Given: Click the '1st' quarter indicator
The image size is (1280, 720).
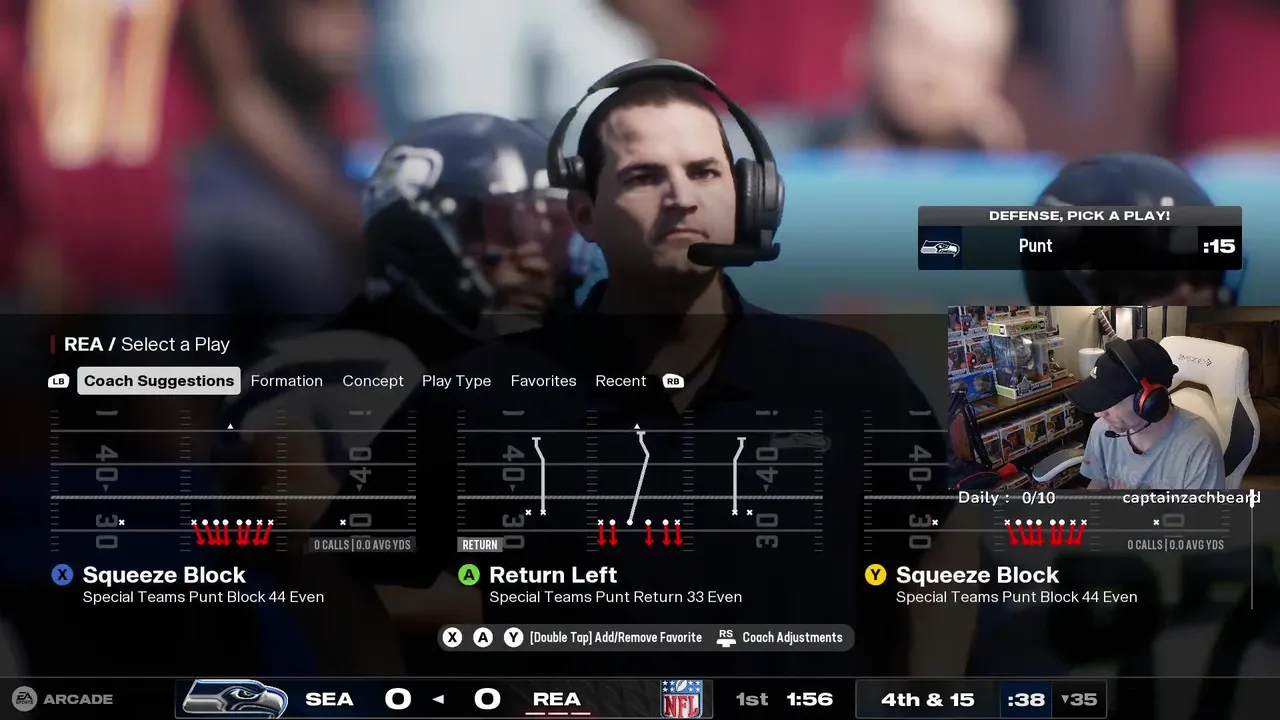Looking at the screenshot, I should click(x=752, y=699).
